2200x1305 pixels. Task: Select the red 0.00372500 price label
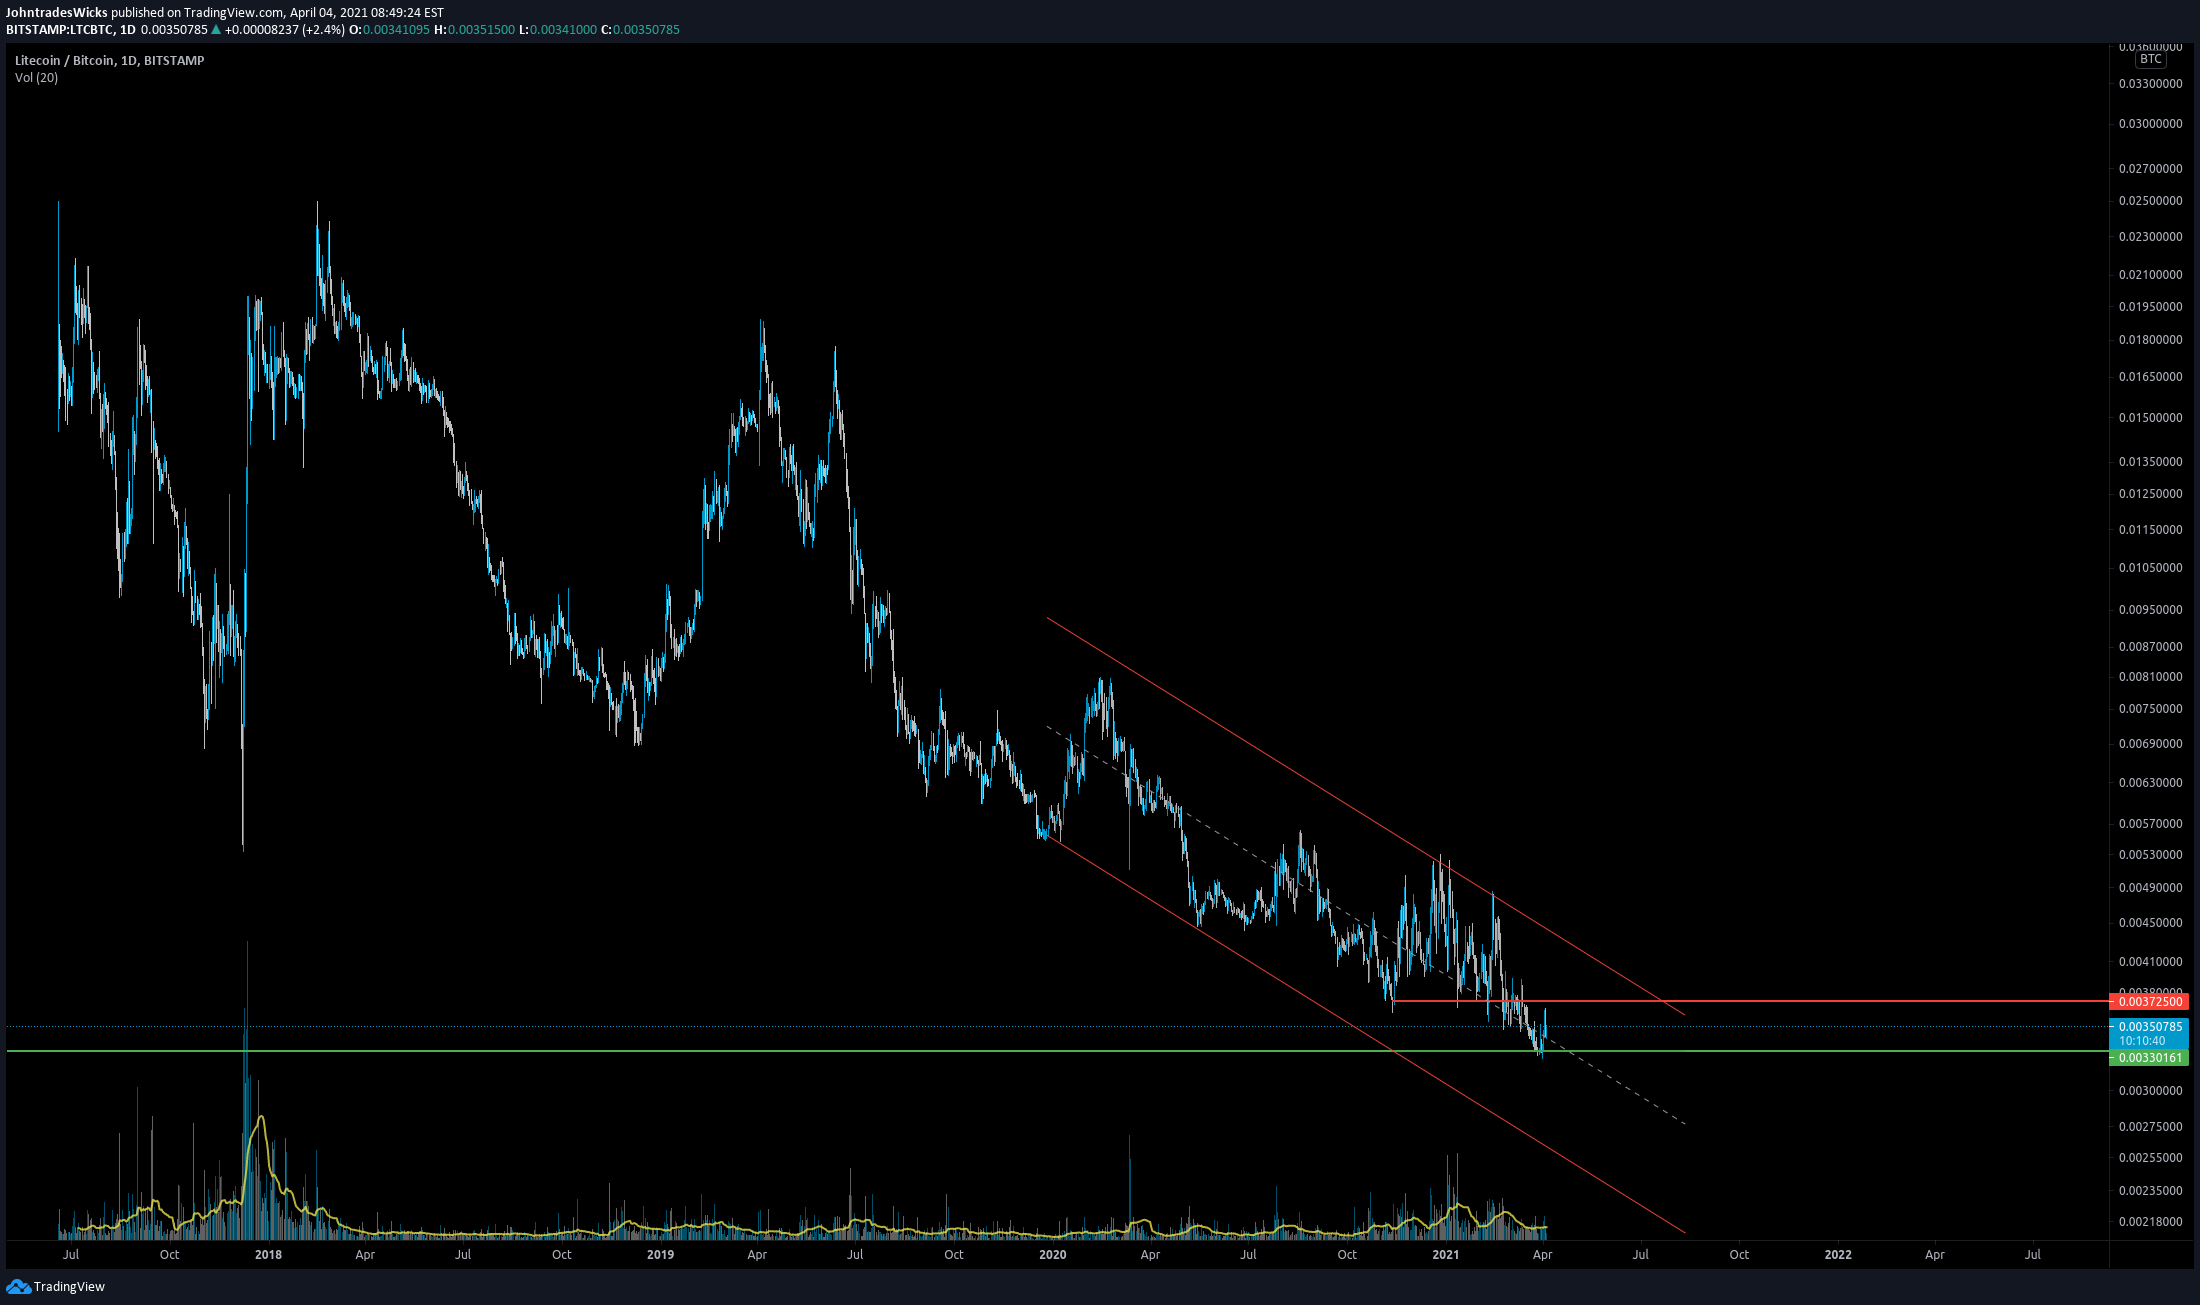tap(2149, 1002)
